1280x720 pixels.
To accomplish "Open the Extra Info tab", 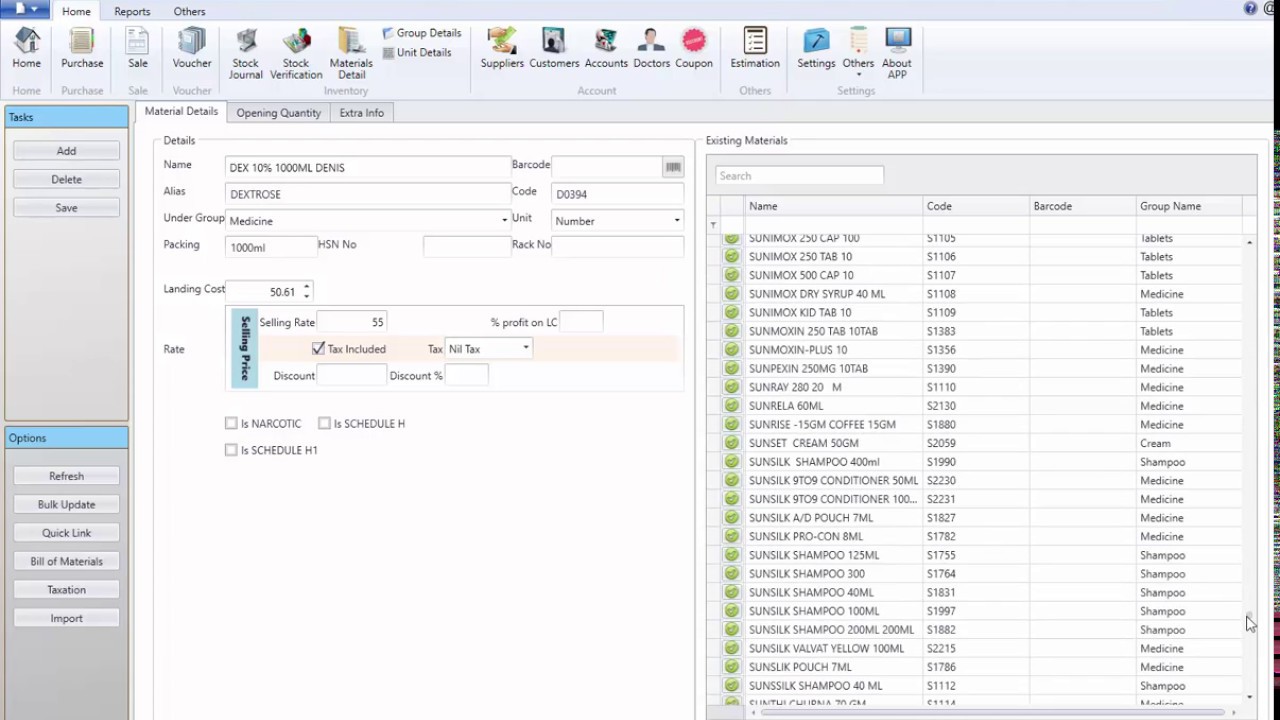I will [361, 113].
